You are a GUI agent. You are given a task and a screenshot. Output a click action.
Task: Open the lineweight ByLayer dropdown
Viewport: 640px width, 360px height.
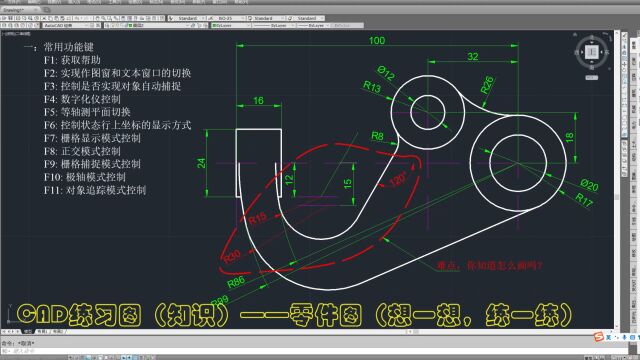coord(313,25)
